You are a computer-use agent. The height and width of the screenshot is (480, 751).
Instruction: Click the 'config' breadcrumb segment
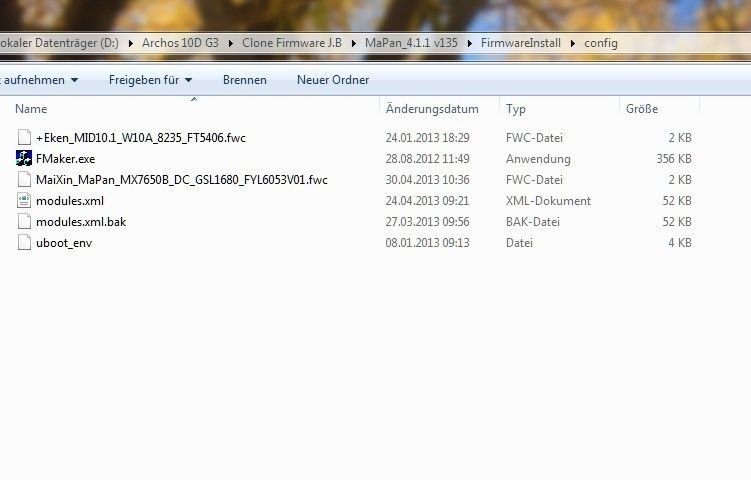(x=601, y=43)
